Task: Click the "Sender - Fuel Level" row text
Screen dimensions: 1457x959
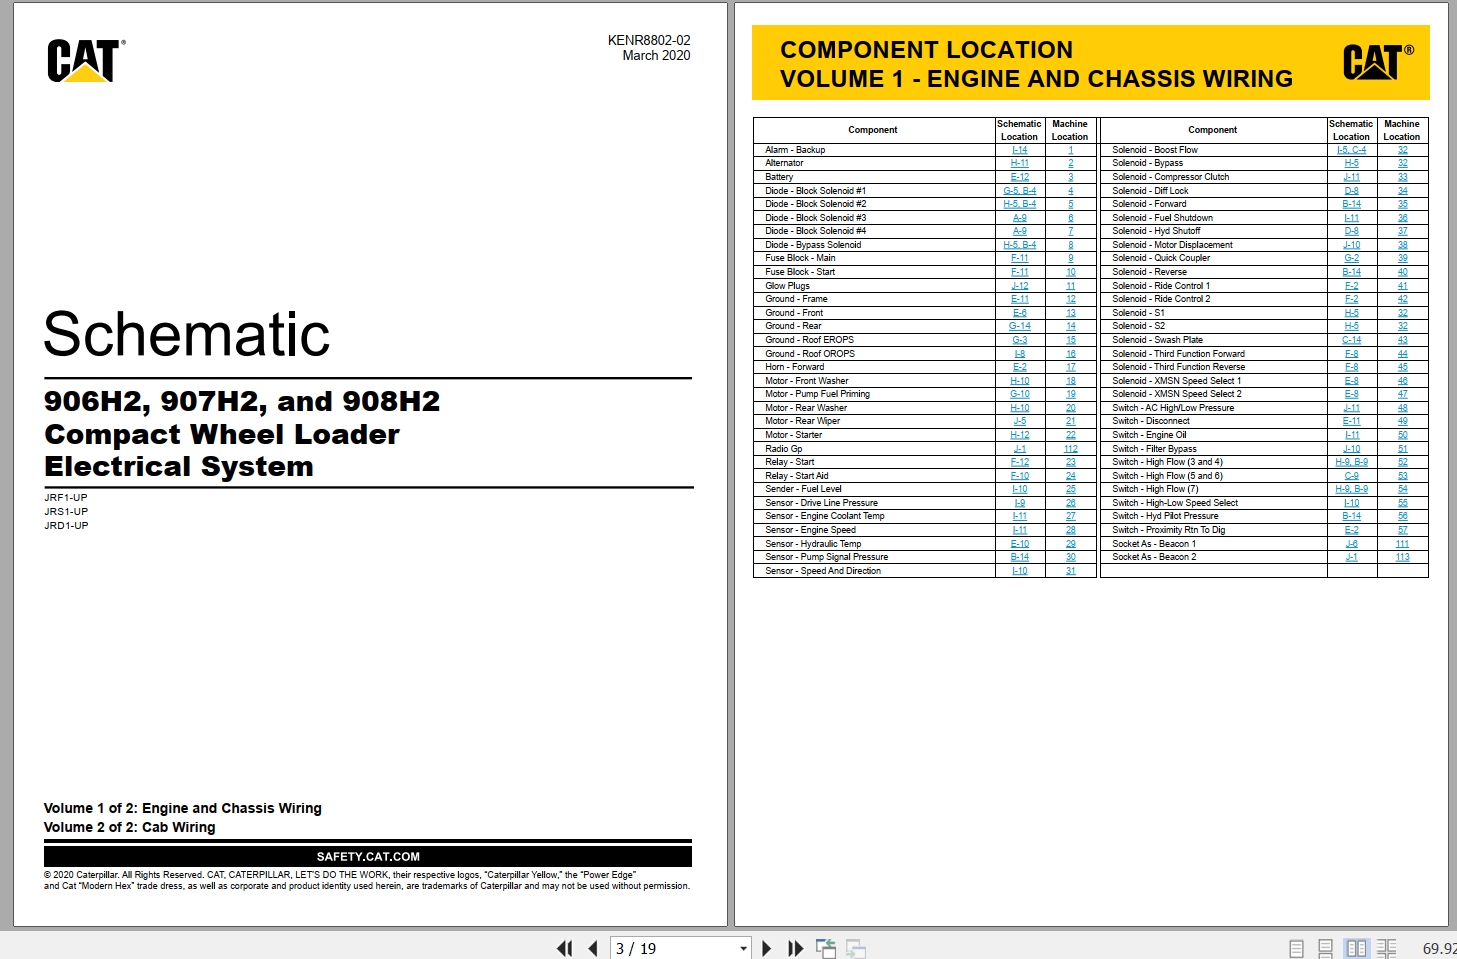Action: point(803,489)
